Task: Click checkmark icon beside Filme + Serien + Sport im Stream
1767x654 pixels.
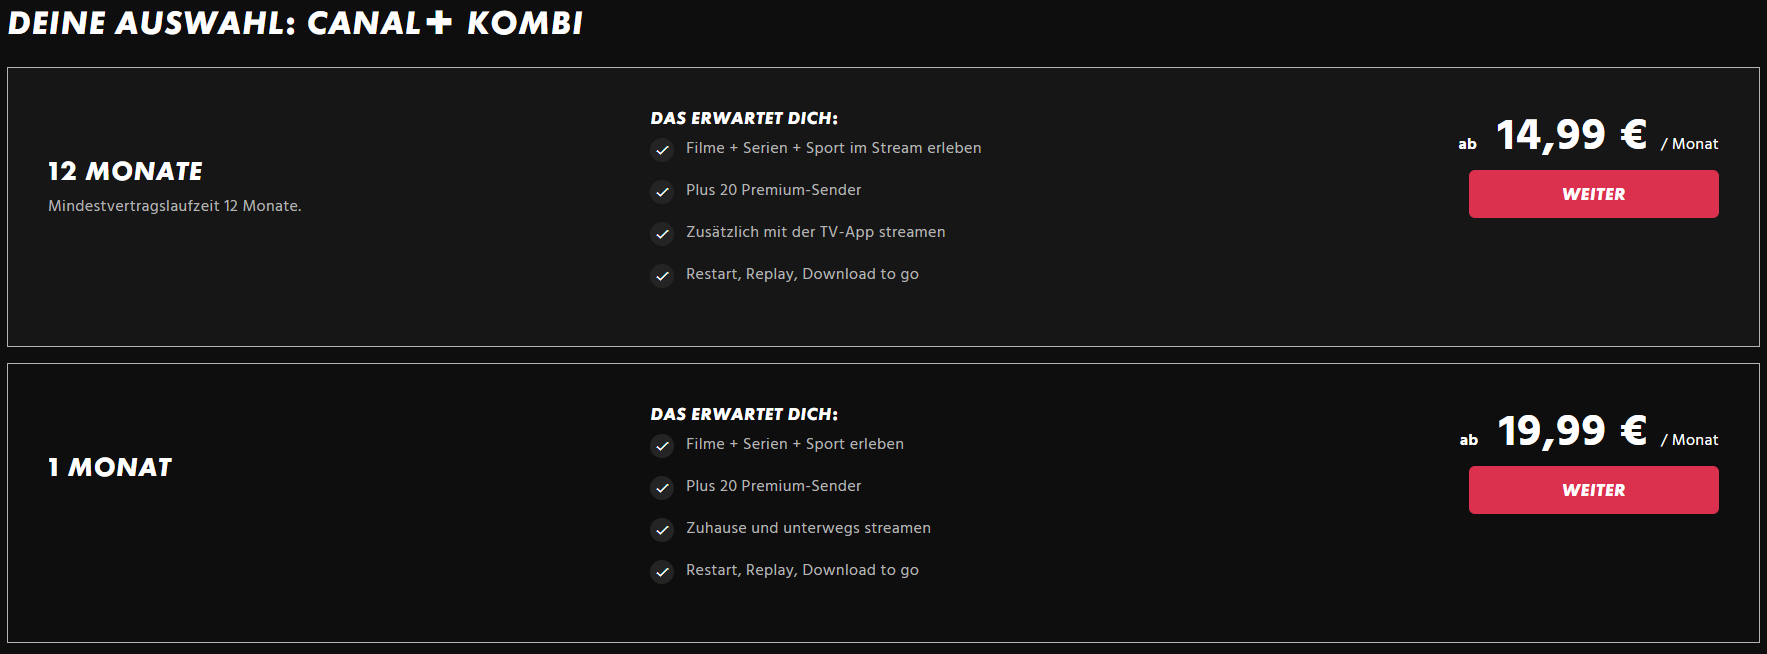Action: pos(662,150)
